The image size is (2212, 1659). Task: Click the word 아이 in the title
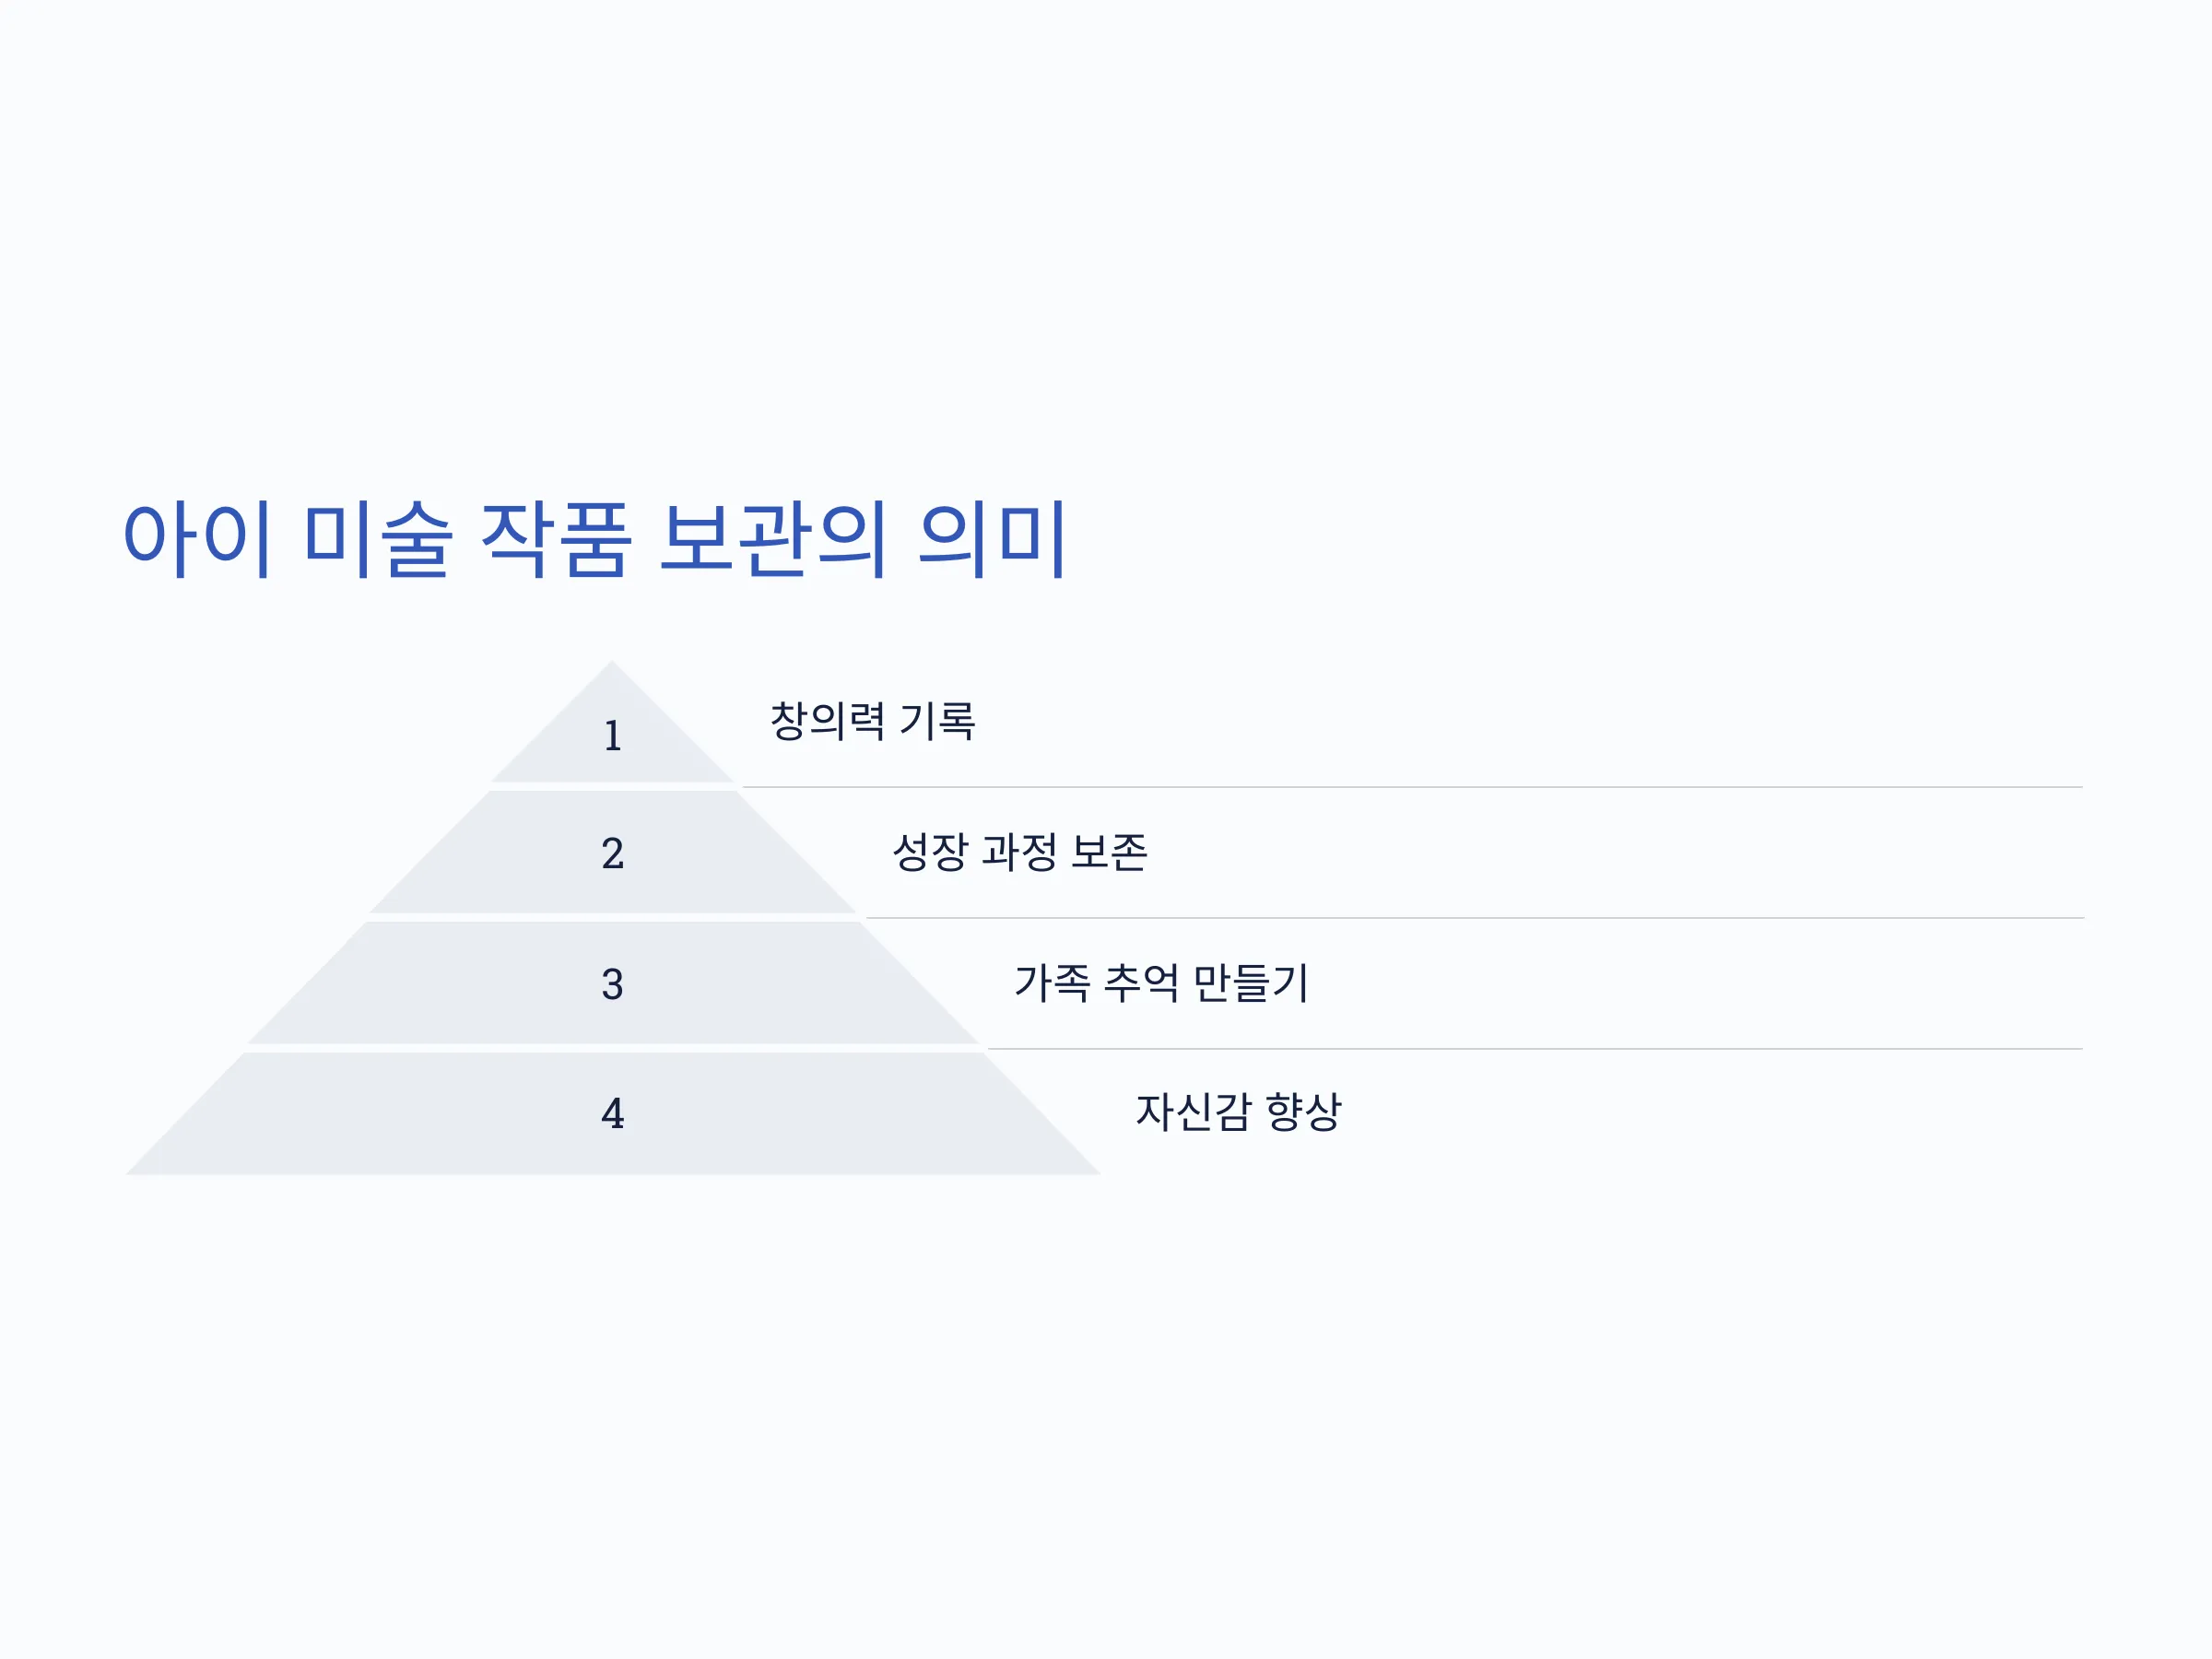(x=197, y=539)
